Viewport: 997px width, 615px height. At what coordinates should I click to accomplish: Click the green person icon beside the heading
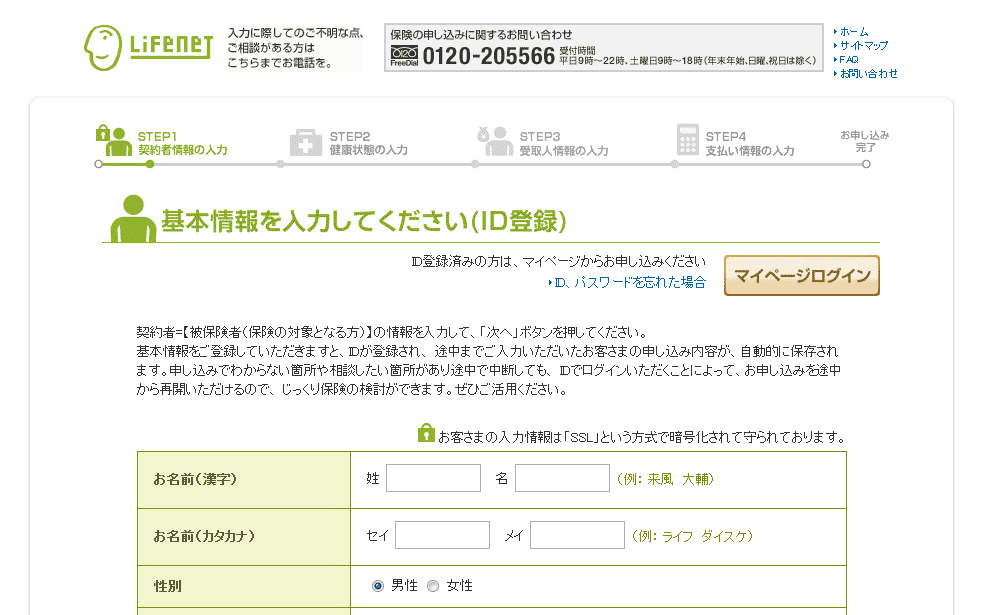133,218
